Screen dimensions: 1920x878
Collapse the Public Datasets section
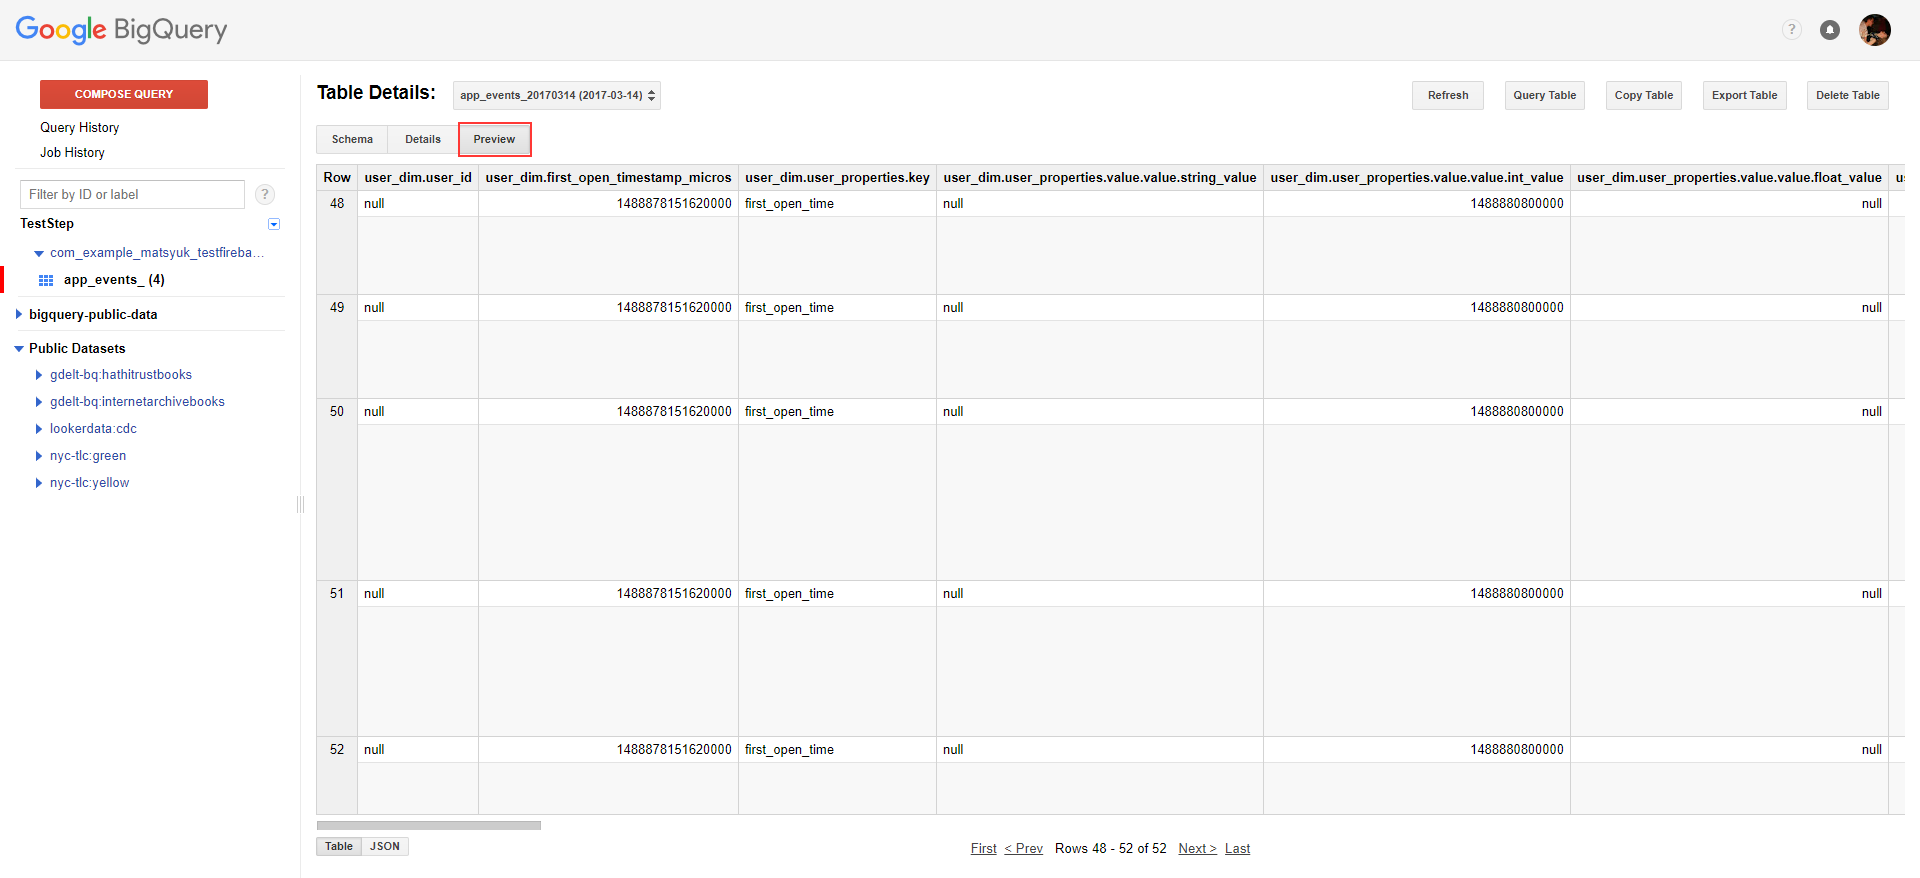[x=19, y=349]
